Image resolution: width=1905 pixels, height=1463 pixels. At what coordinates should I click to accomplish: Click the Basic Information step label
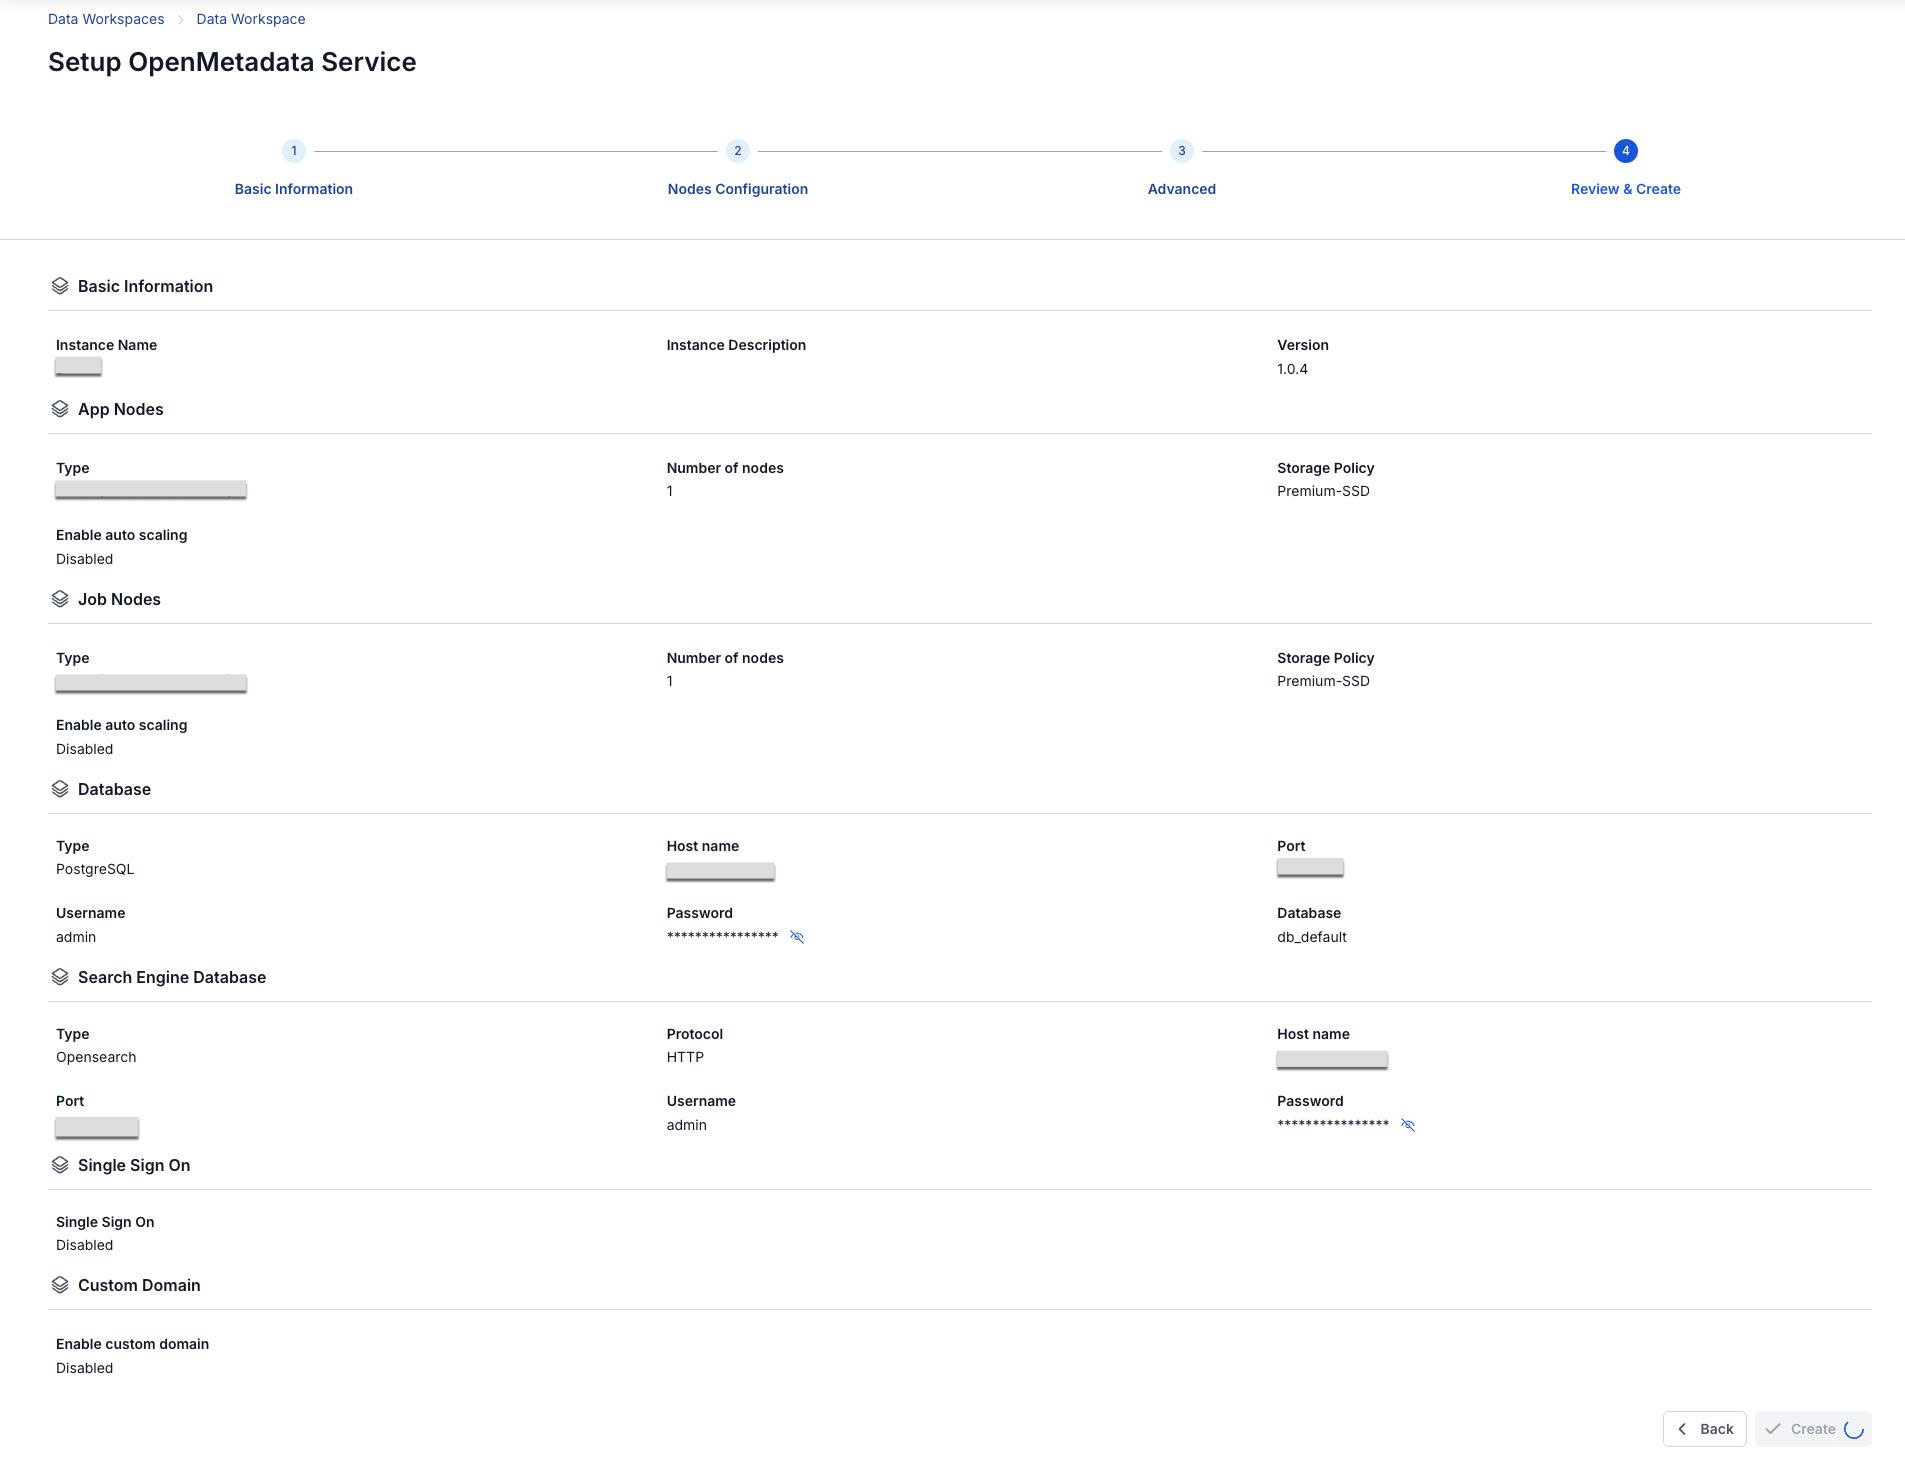tap(294, 189)
